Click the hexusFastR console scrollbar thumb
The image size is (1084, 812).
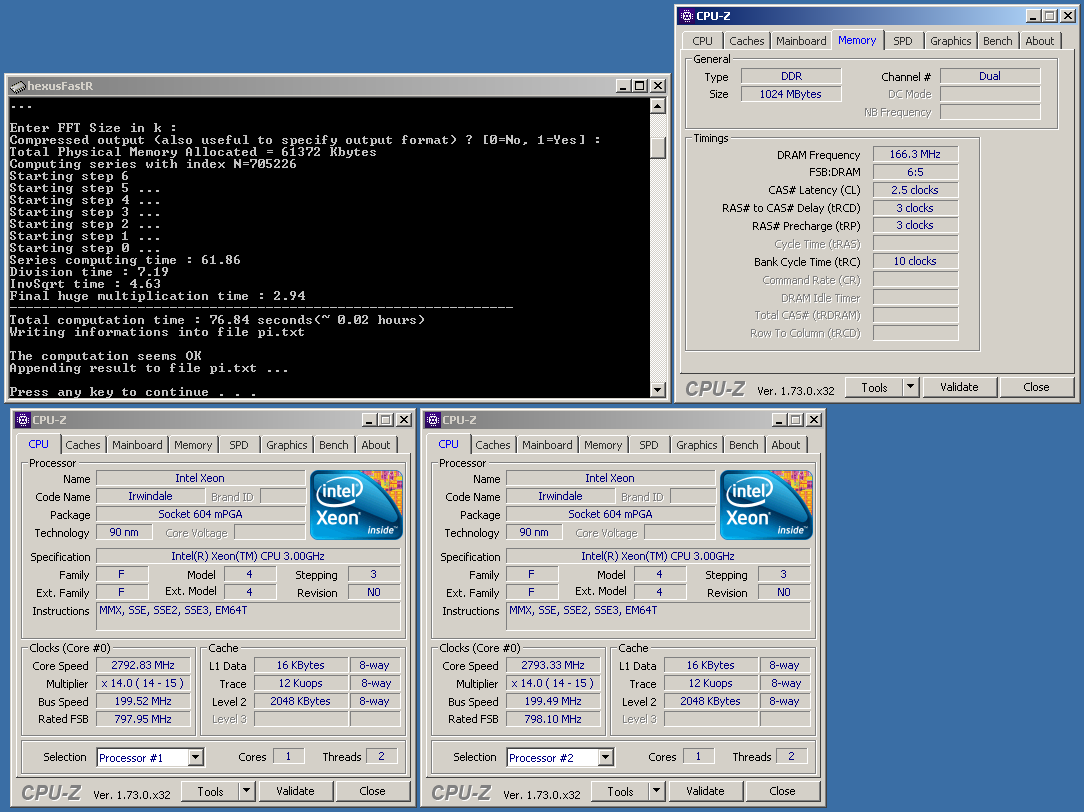coord(658,147)
